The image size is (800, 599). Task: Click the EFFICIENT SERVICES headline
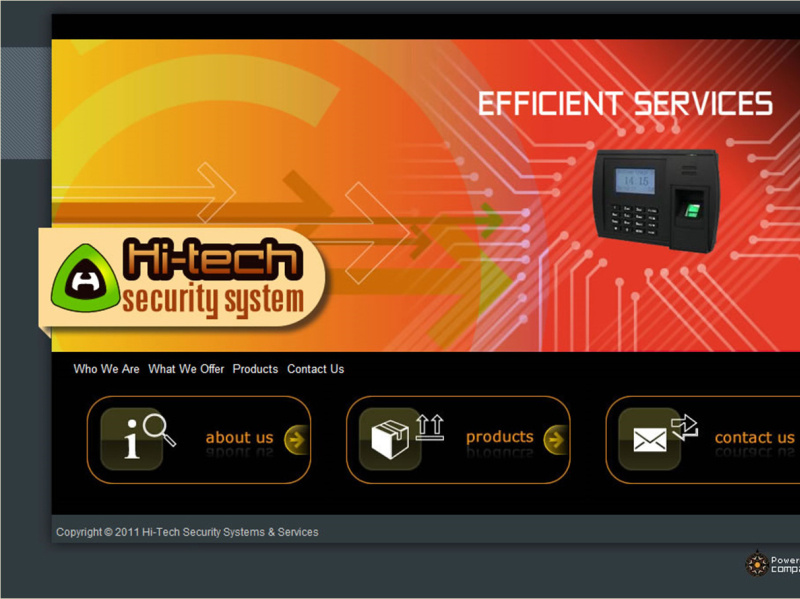point(626,103)
